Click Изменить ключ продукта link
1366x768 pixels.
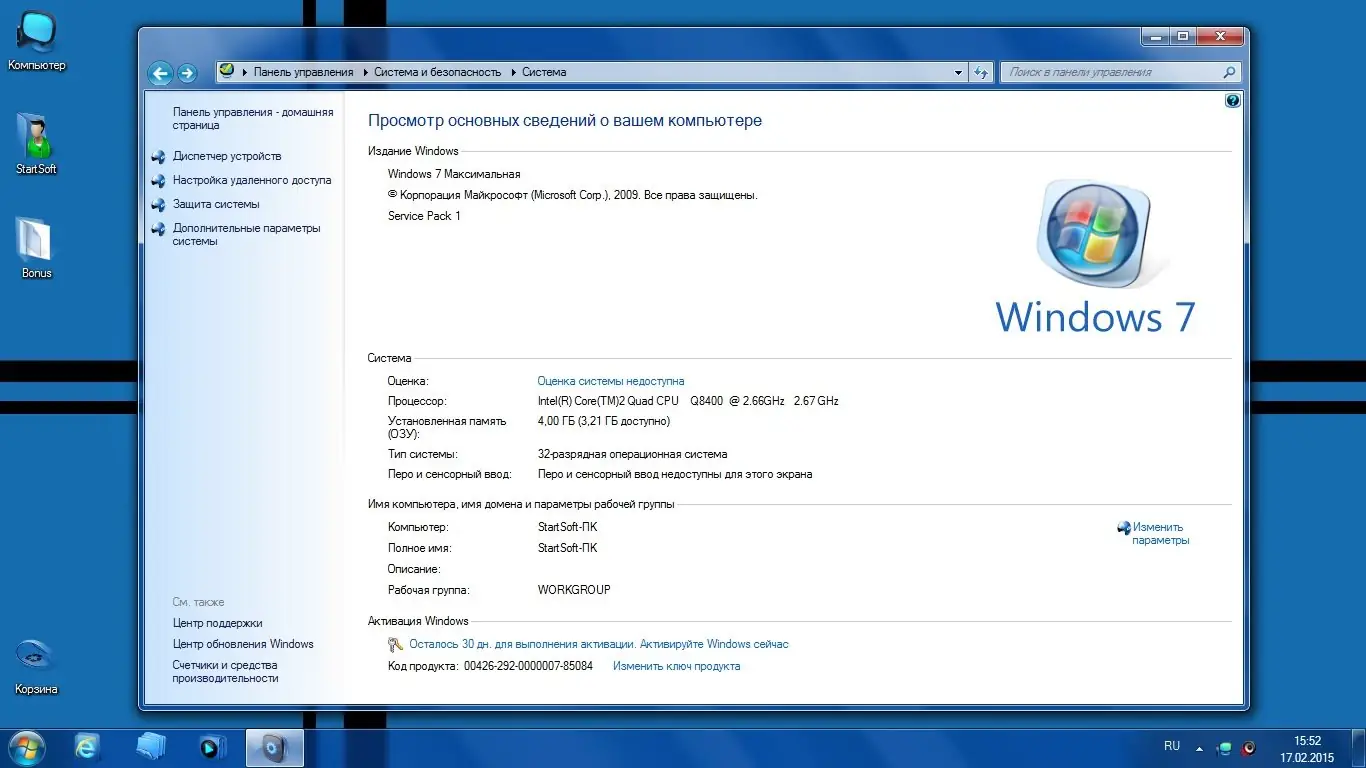tap(677, 666)
